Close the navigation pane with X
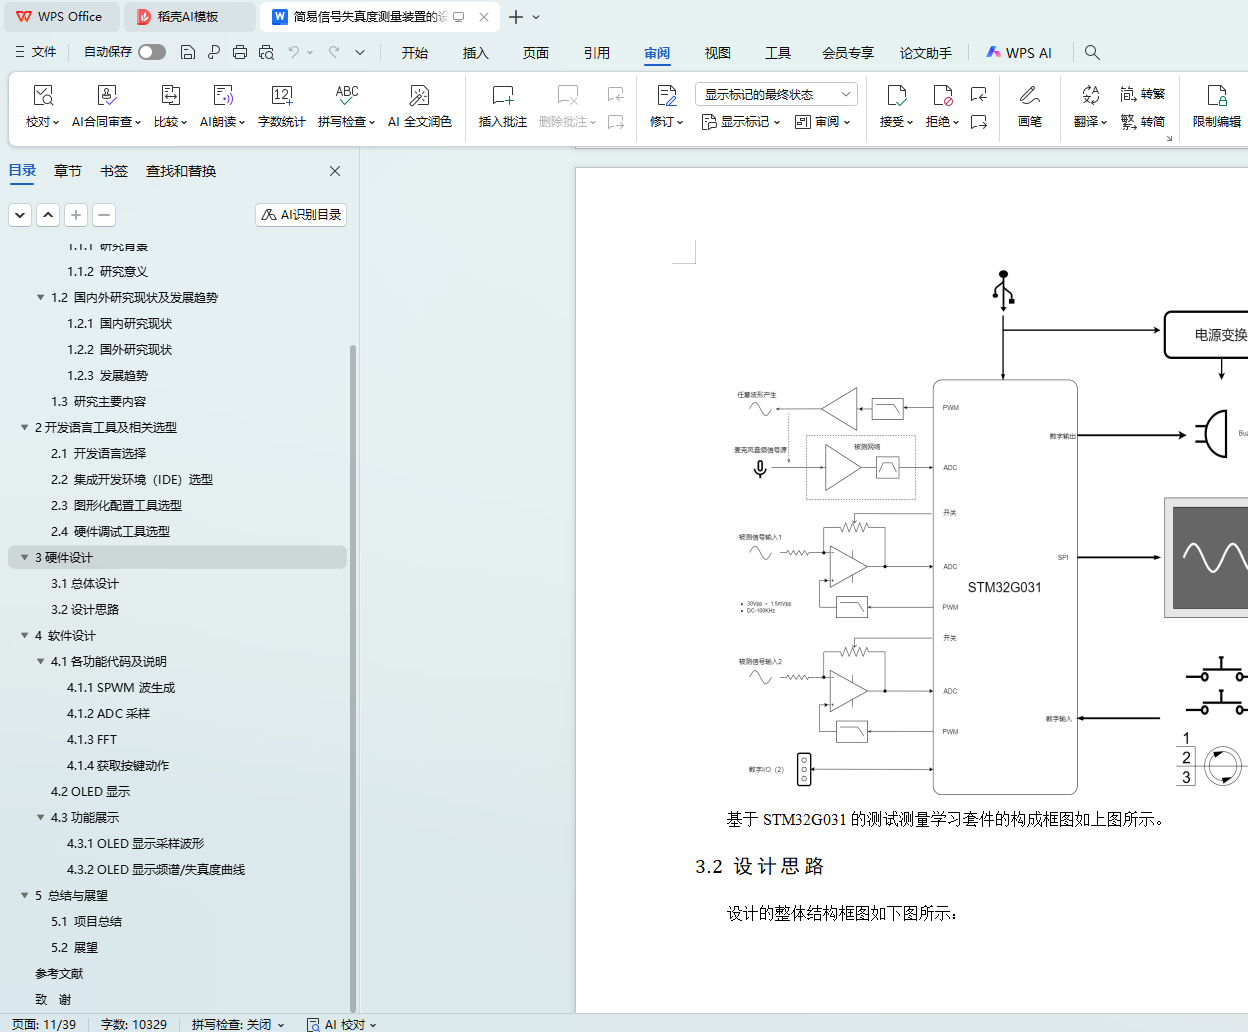 335,171
